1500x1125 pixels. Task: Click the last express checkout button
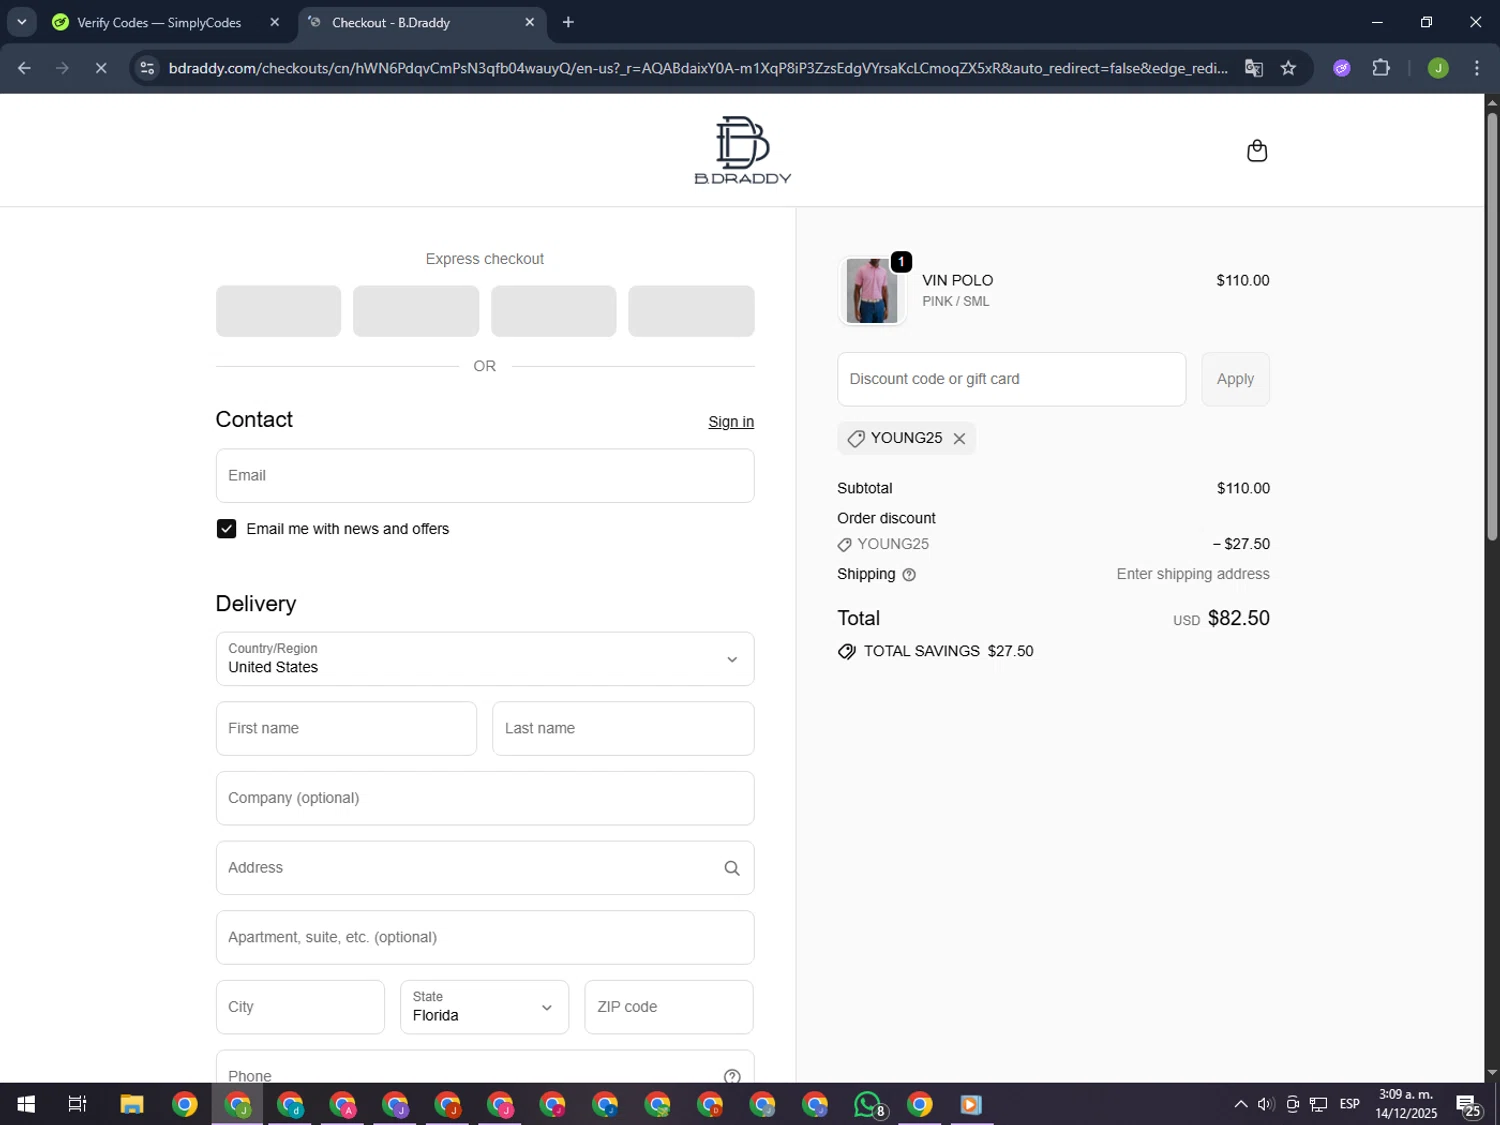(691, 311)
